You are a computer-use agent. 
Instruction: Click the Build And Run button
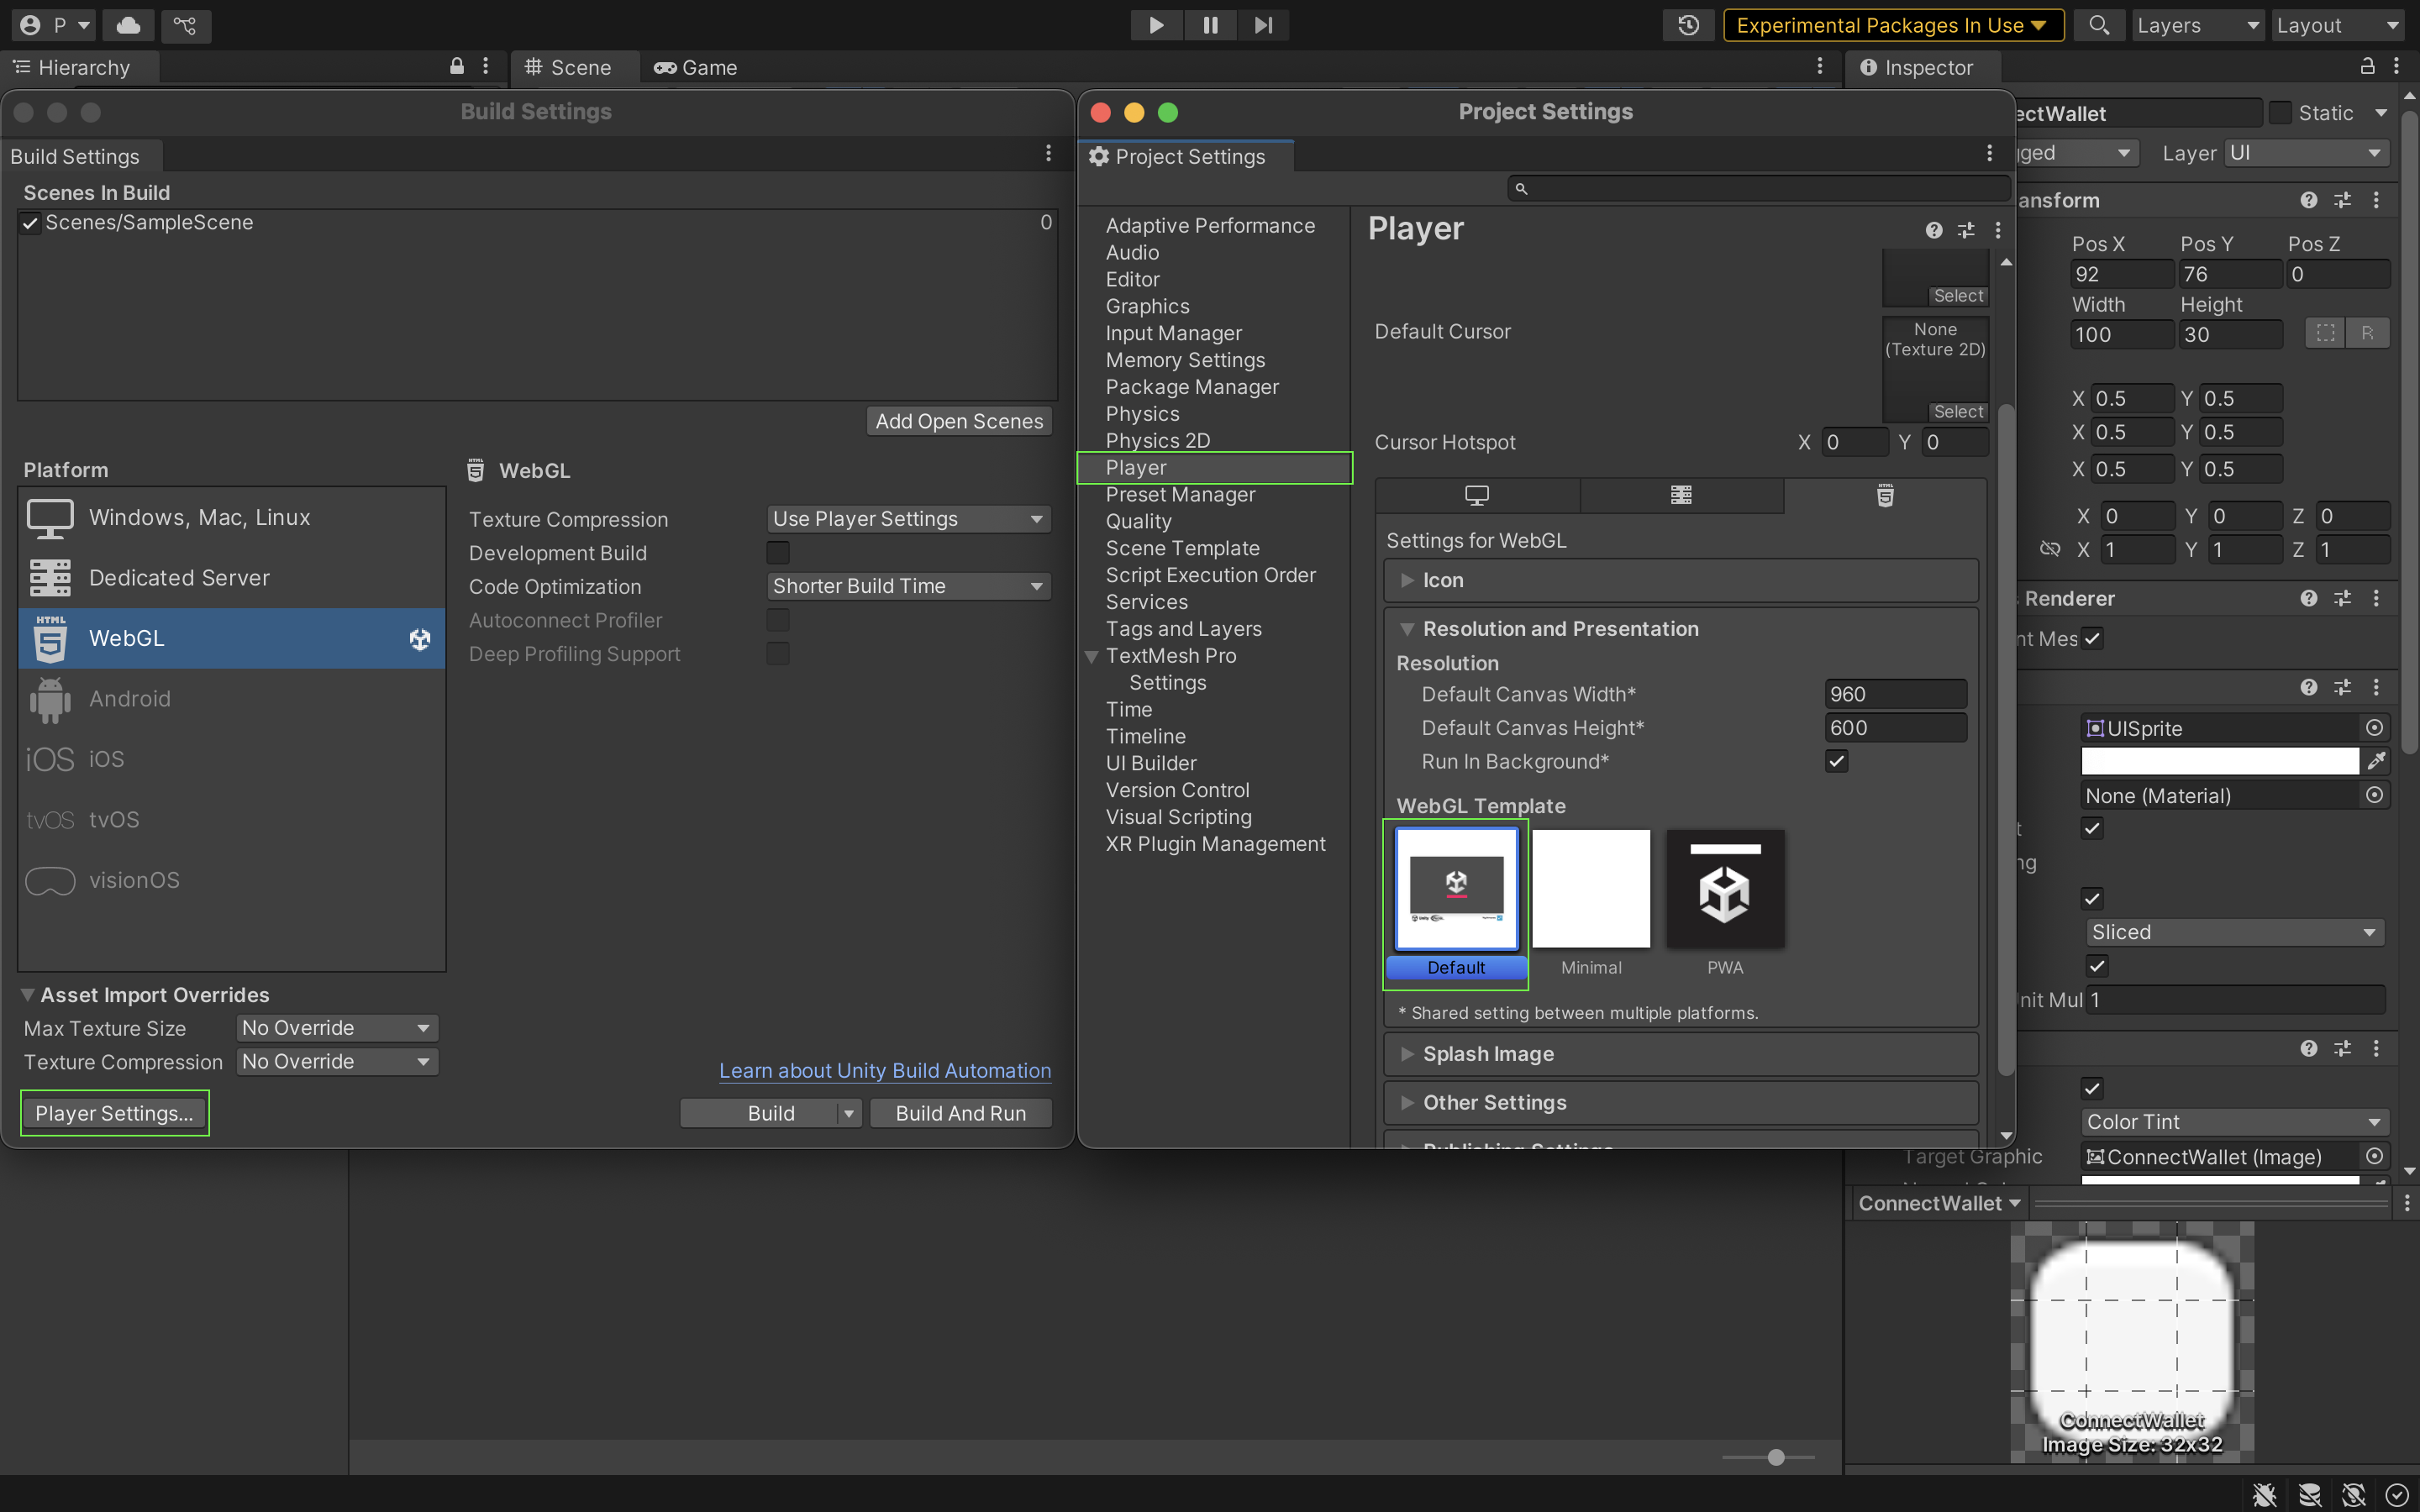[x=960, y=1113]
